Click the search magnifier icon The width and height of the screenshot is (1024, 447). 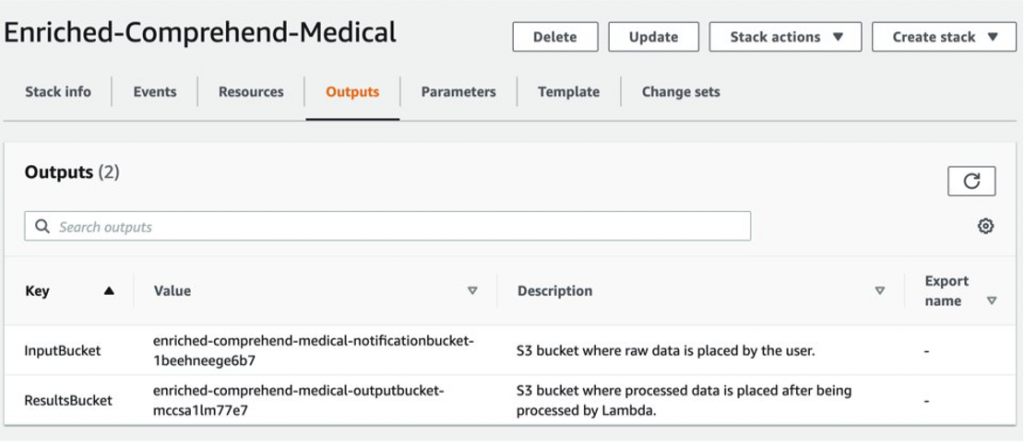coord(42,227)
